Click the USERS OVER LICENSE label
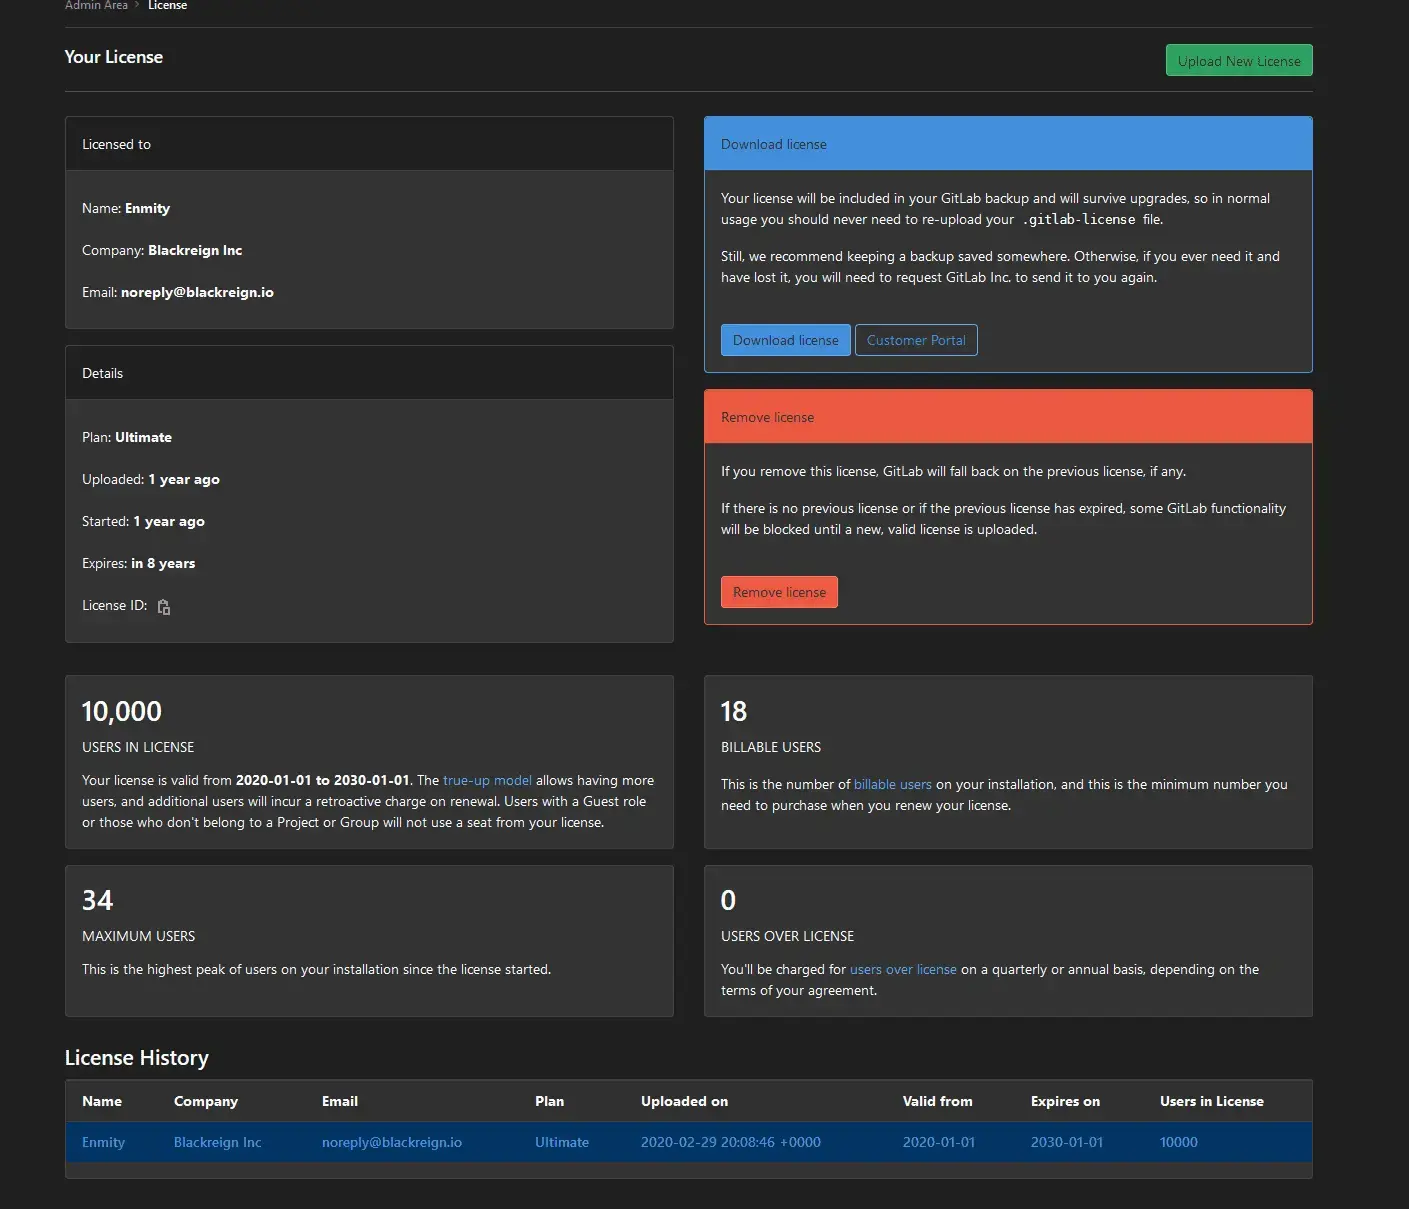The image size is (1409, 1209). [x=788, y=936]
